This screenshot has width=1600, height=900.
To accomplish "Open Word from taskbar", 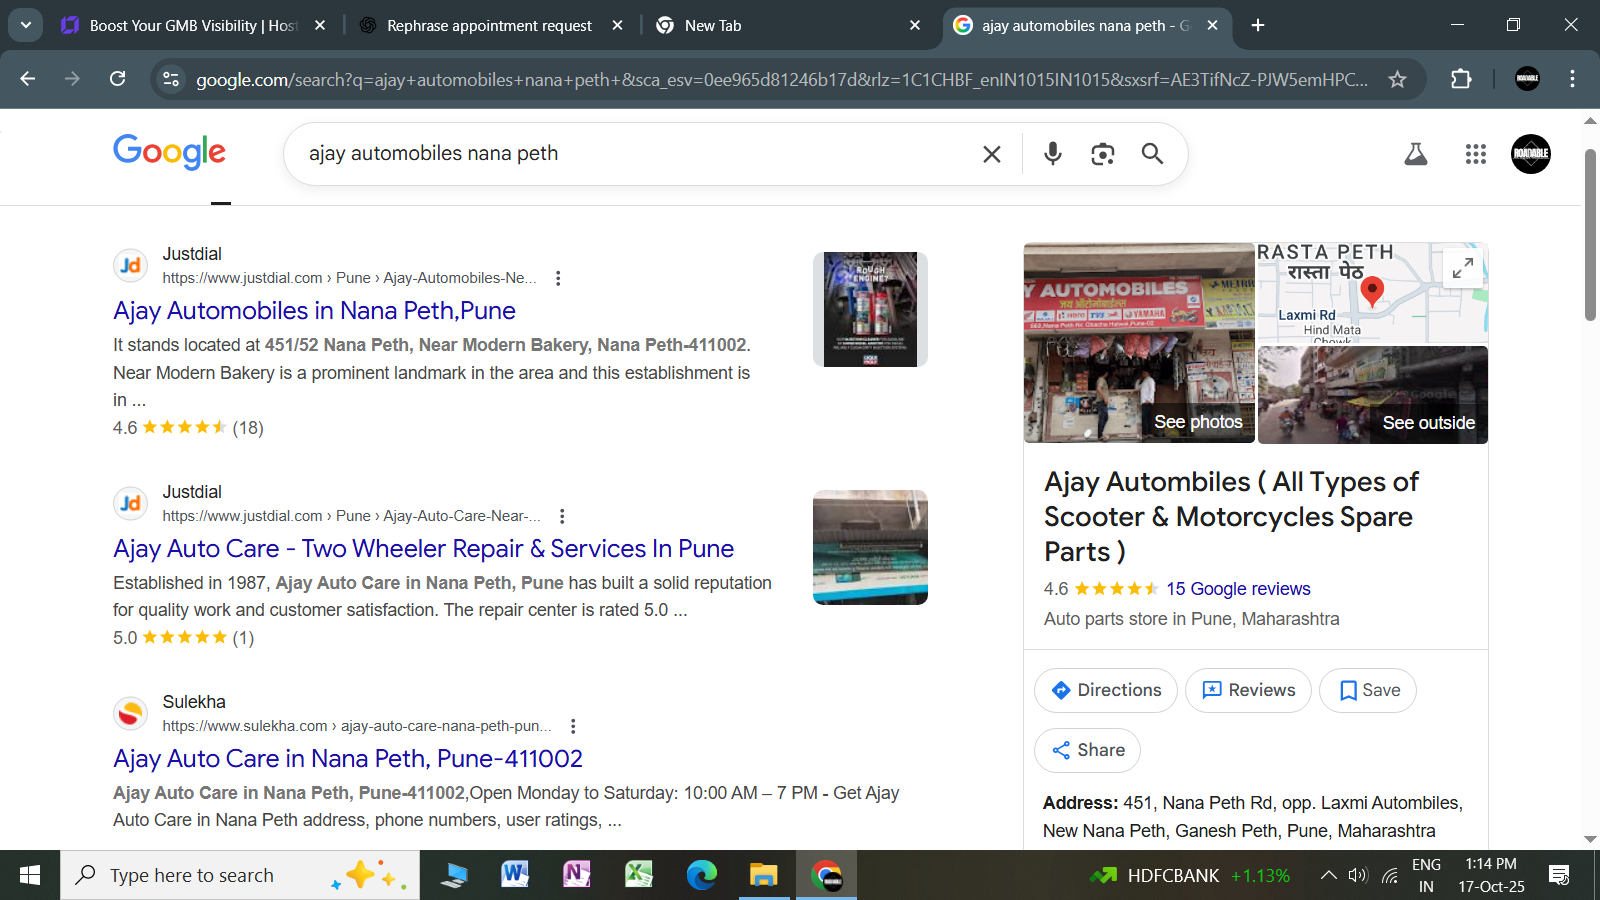I will point(515,875).
